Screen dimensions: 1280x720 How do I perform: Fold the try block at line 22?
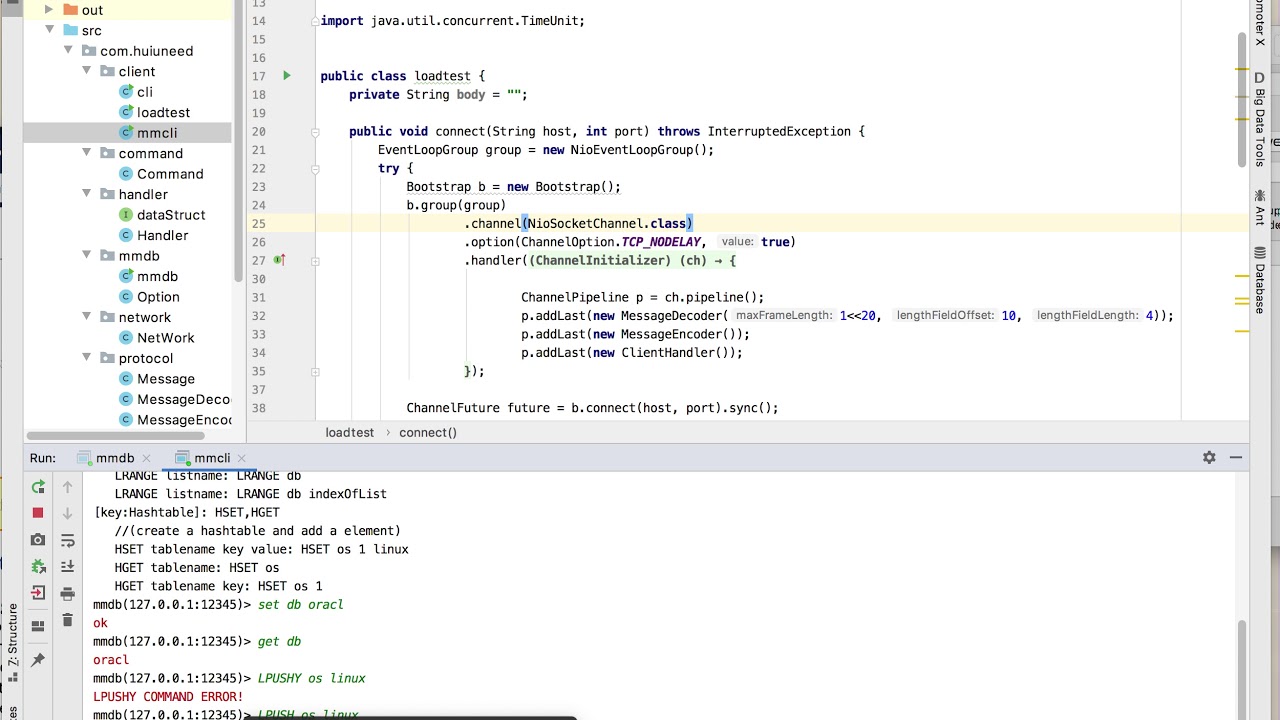pyautogui.click(x=314, y=169)
